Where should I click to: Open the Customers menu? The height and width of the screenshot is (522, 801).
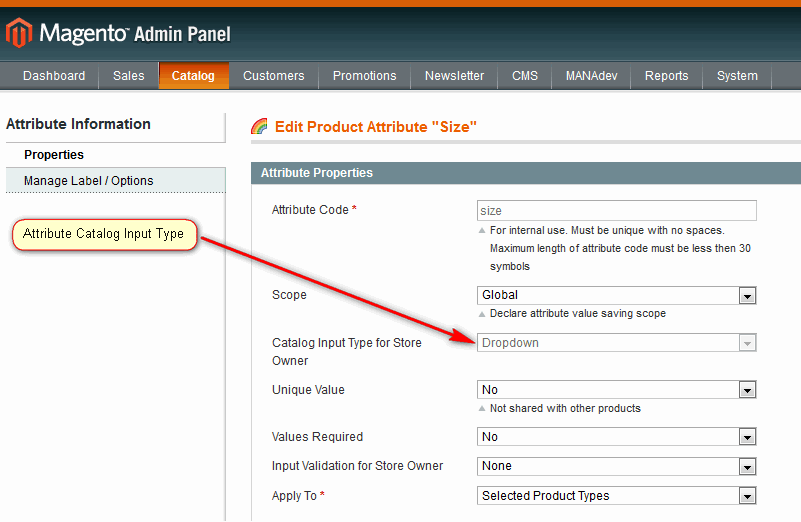(x=274, y=76)
